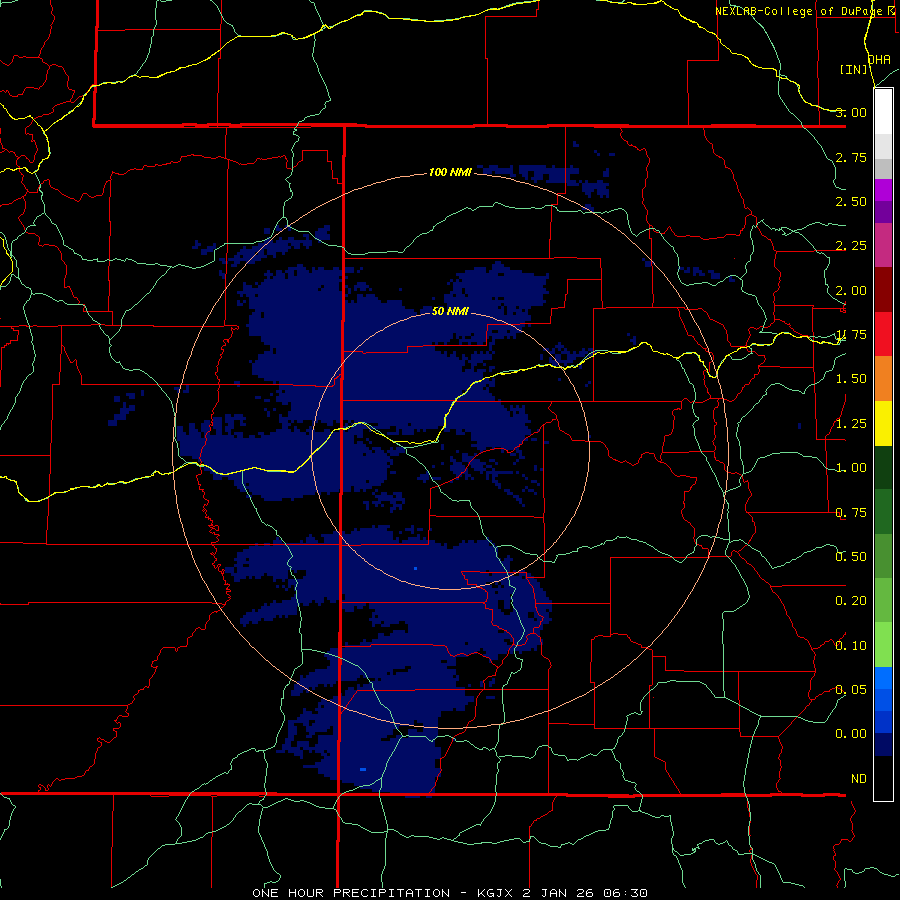This screenshot has width=900, height=900.
Task: Click the 2.50 legend value
Action: point(851,201)
